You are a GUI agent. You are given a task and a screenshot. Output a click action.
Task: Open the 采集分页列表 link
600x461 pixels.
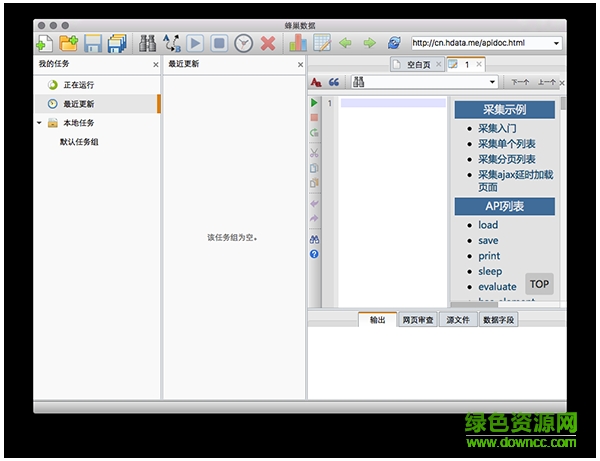click(x=507, y=160)
